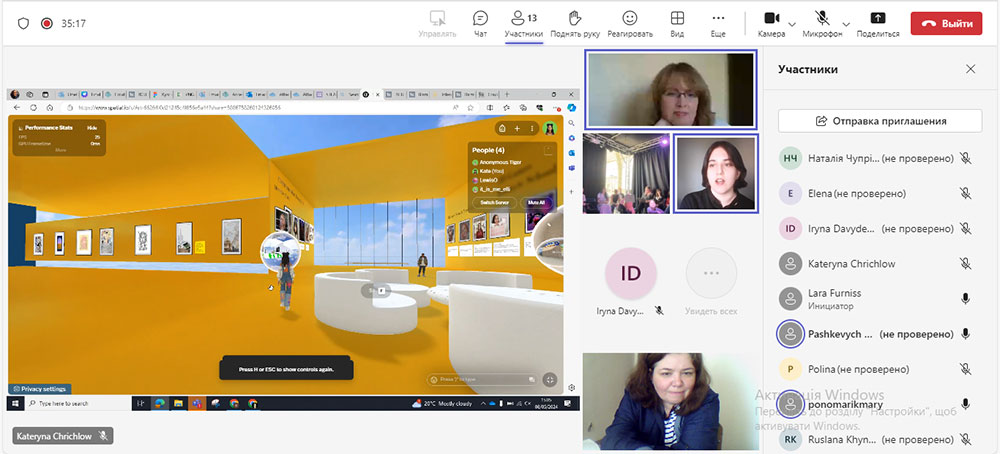Screen dimensions: 1000x454
Task: Hide Performance Stats in shared Spatial screen
Action: click(92, 128)
